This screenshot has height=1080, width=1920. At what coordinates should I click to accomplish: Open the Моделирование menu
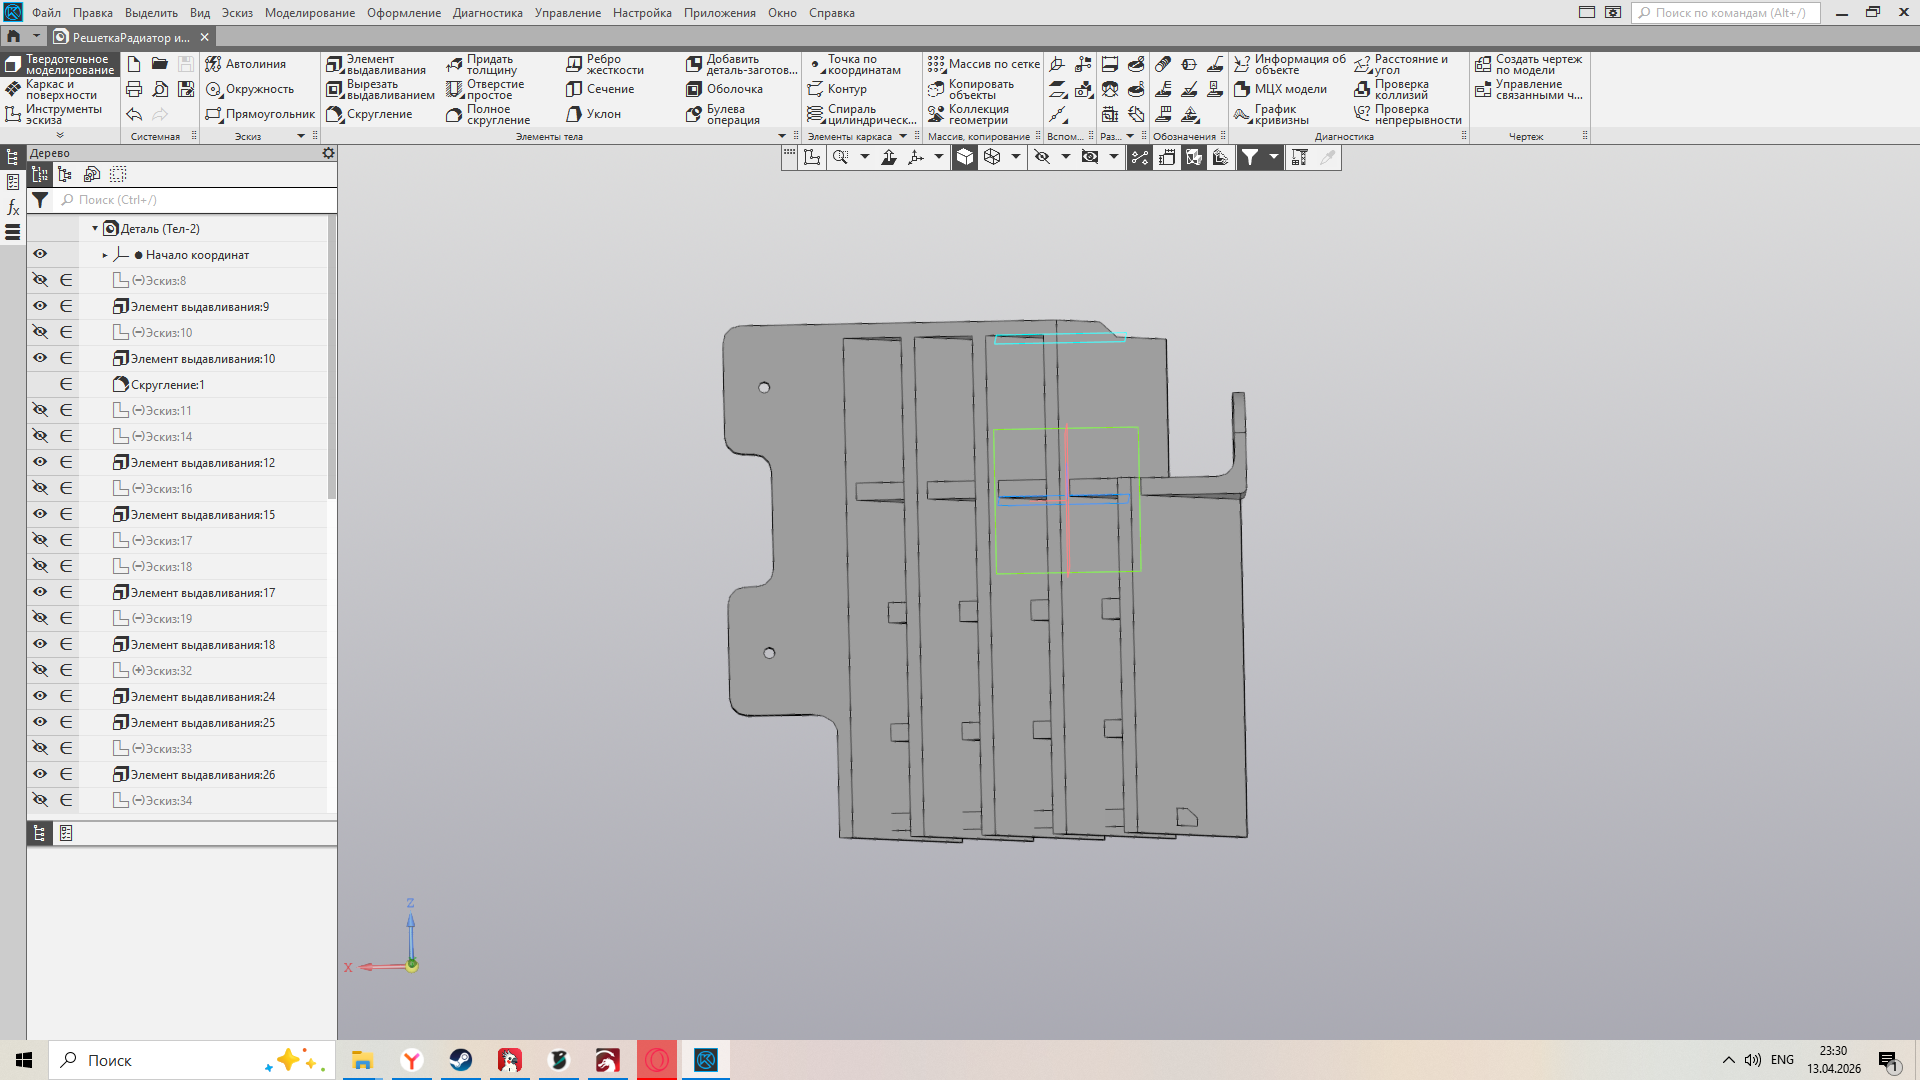[x=310, y=13]
